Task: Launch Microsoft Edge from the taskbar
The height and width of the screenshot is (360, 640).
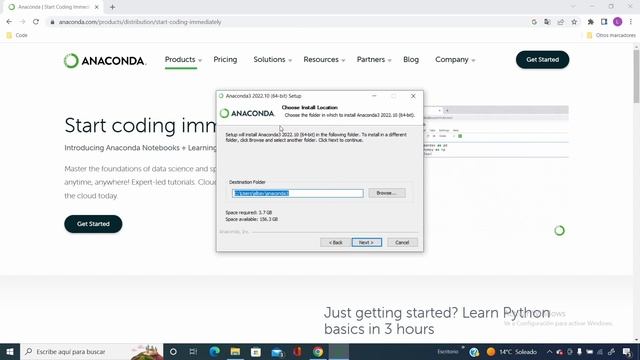Action: (x=214, y=351)
